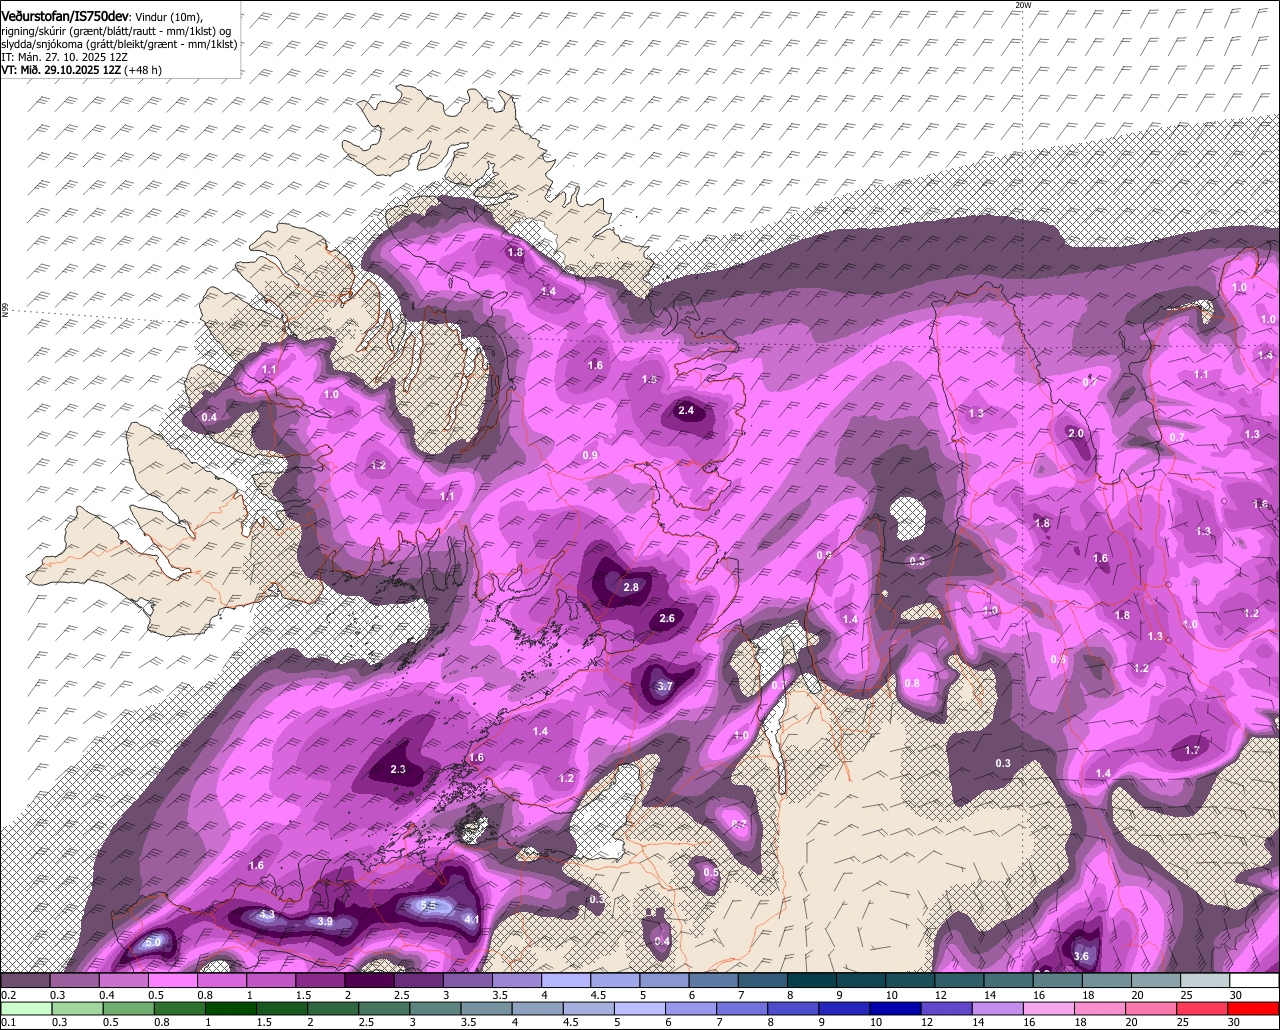Click the 0.2 label in the upper legend
Viewport: 1280px width, 1030px height.
8,995
